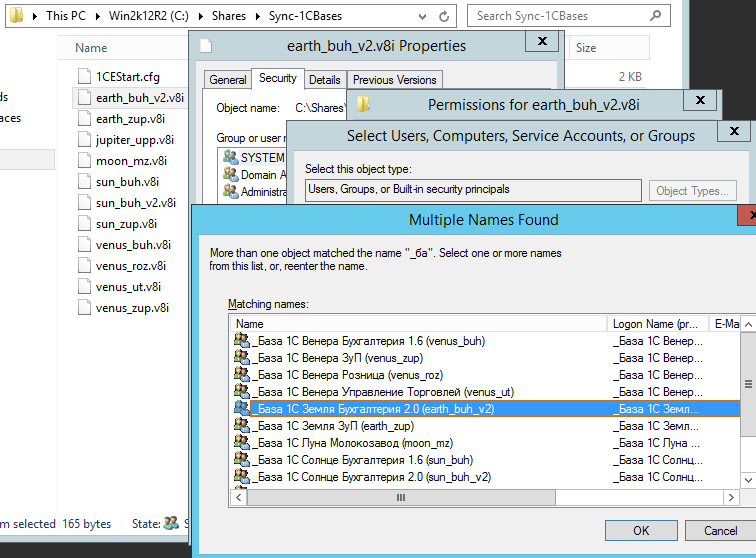Click group icon for Луна Молокозавод (moon_mz)
756x558 pixels.
point(242,442)
